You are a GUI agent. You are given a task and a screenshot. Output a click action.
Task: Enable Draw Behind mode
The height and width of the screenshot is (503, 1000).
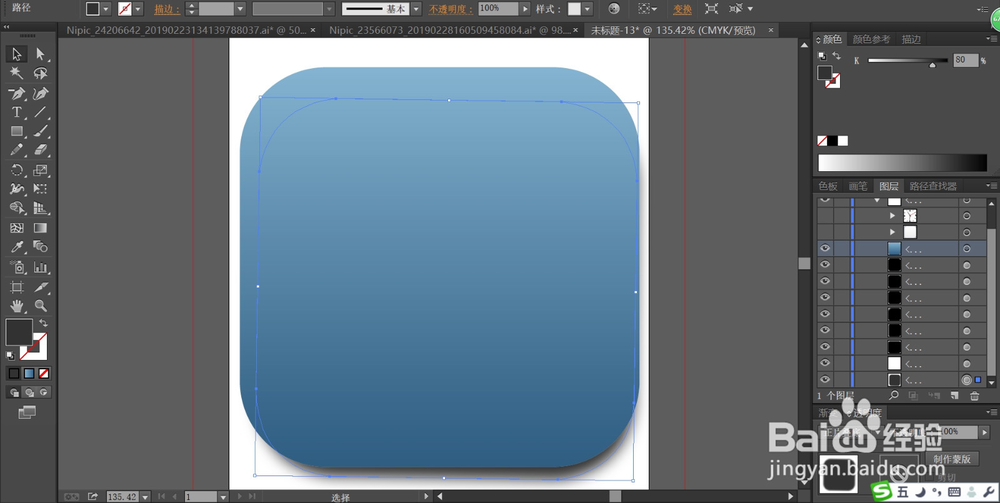pyautogui.click(x=29, y=393)
